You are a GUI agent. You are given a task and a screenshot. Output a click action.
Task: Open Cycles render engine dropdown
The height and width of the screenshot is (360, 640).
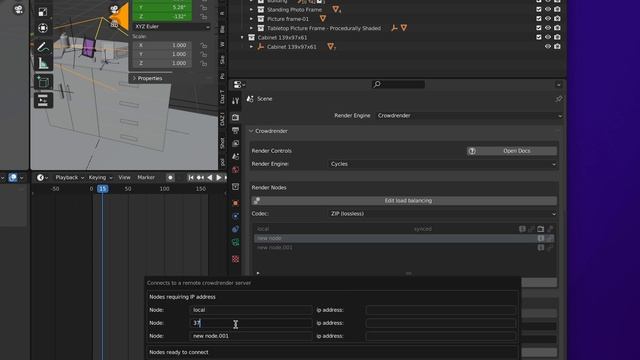[443, 164]
